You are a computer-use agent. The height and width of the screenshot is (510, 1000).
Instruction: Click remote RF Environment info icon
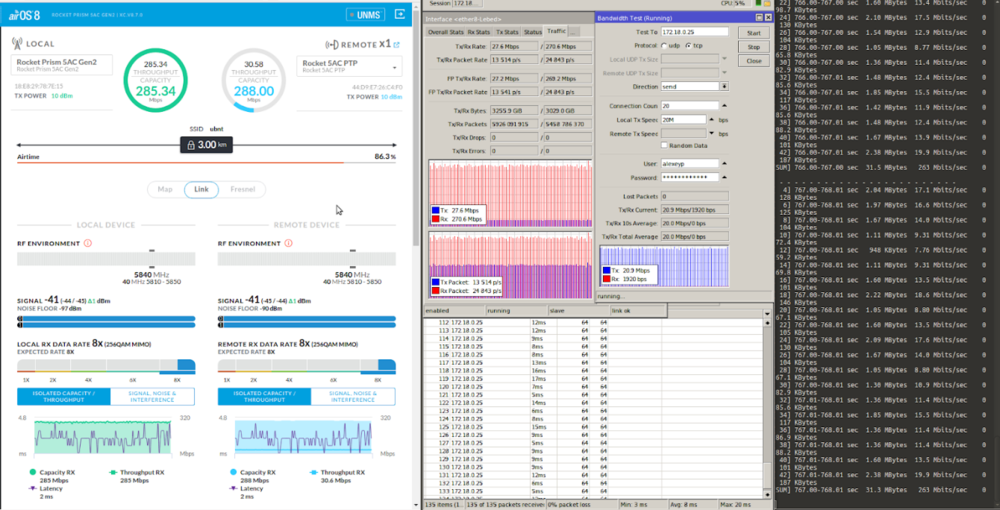click(x=288, y=243)
